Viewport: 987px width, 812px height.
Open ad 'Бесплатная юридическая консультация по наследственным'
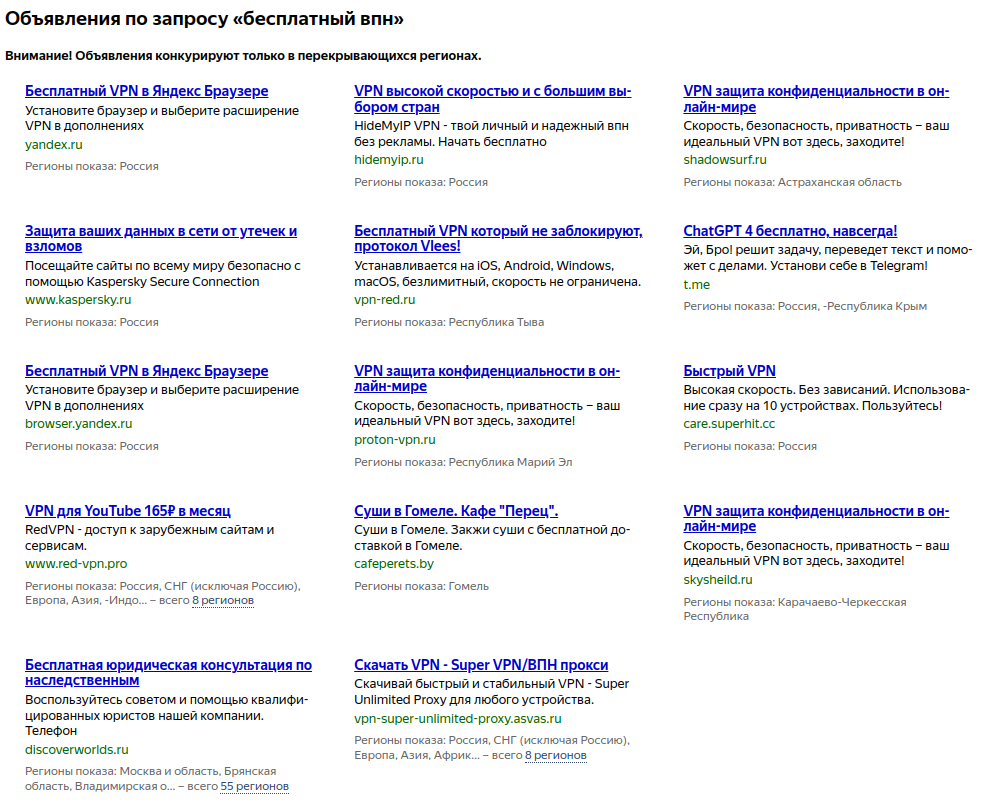coord(168,672)
